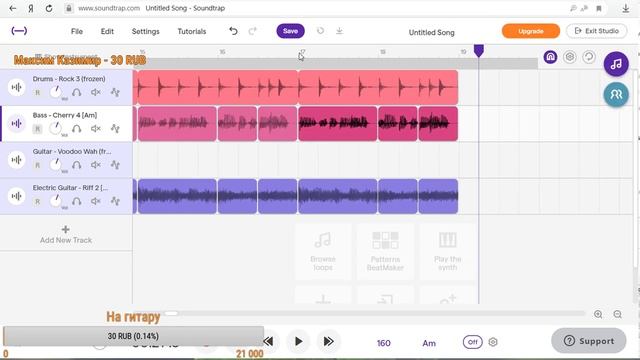Open Drums - Rock 3 instrument icon

click(x=16, y=87)
